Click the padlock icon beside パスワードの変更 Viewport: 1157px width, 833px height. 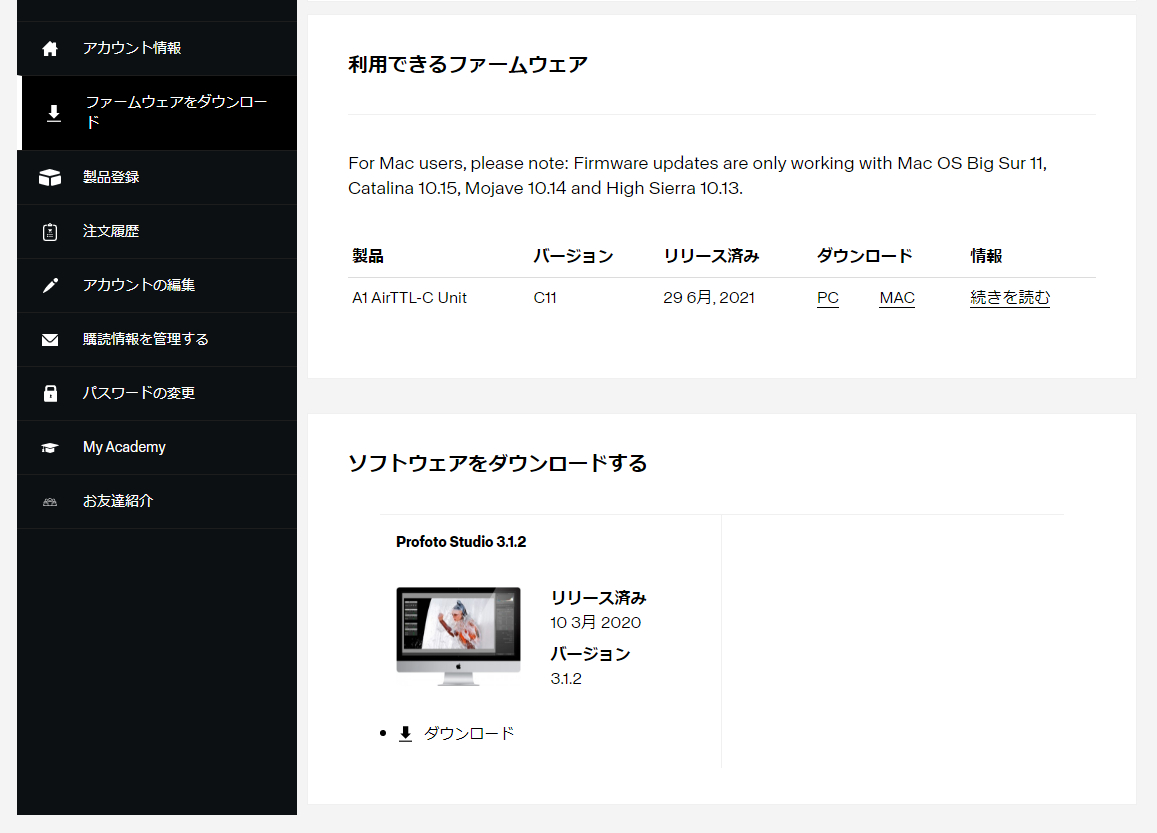point(49,393)
